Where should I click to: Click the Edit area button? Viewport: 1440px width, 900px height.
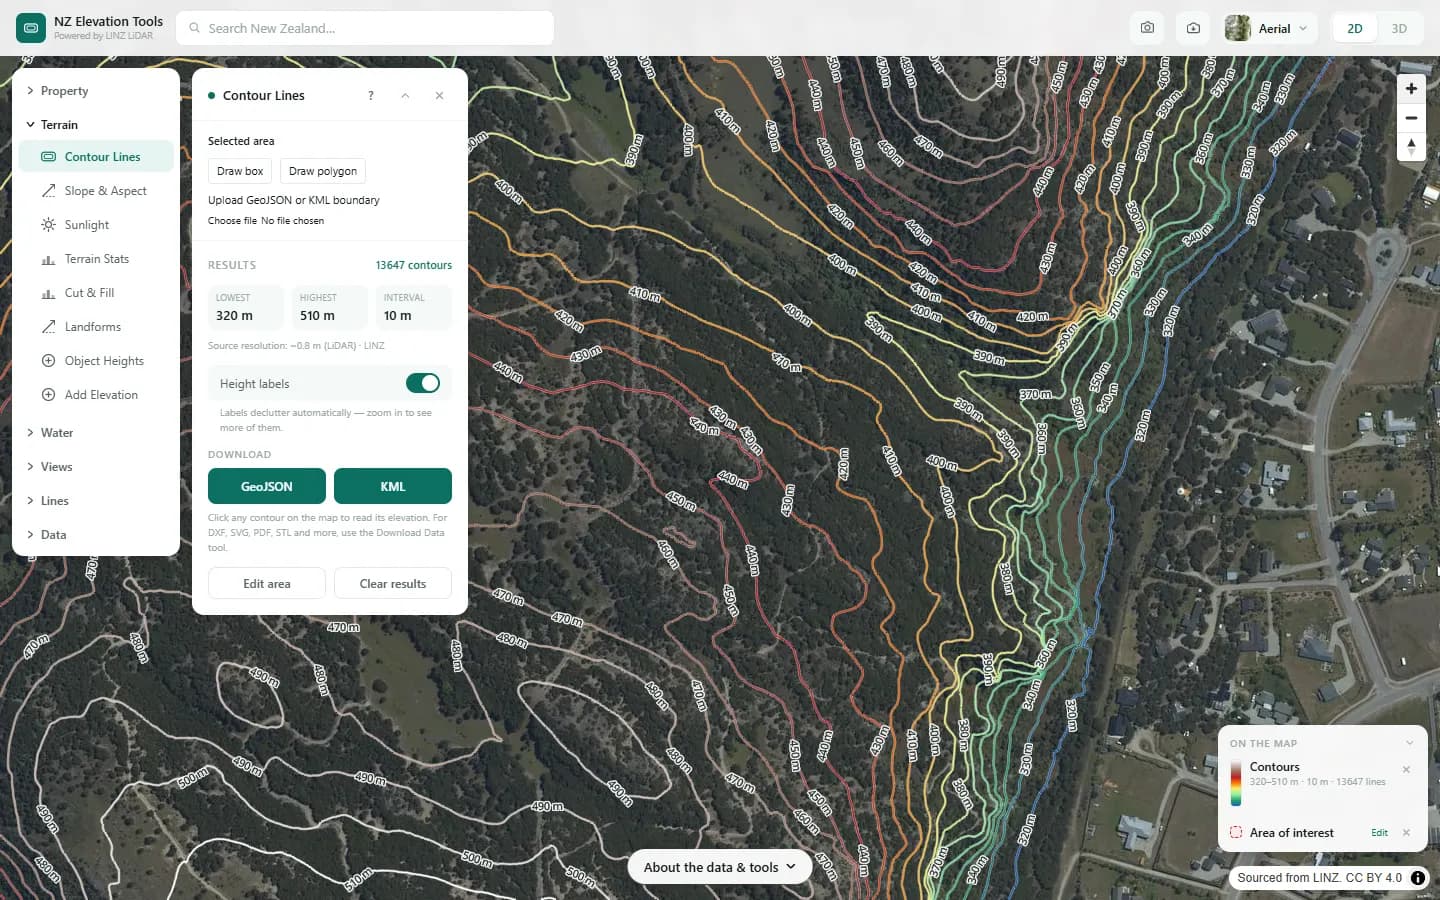(x=267, y=584)
